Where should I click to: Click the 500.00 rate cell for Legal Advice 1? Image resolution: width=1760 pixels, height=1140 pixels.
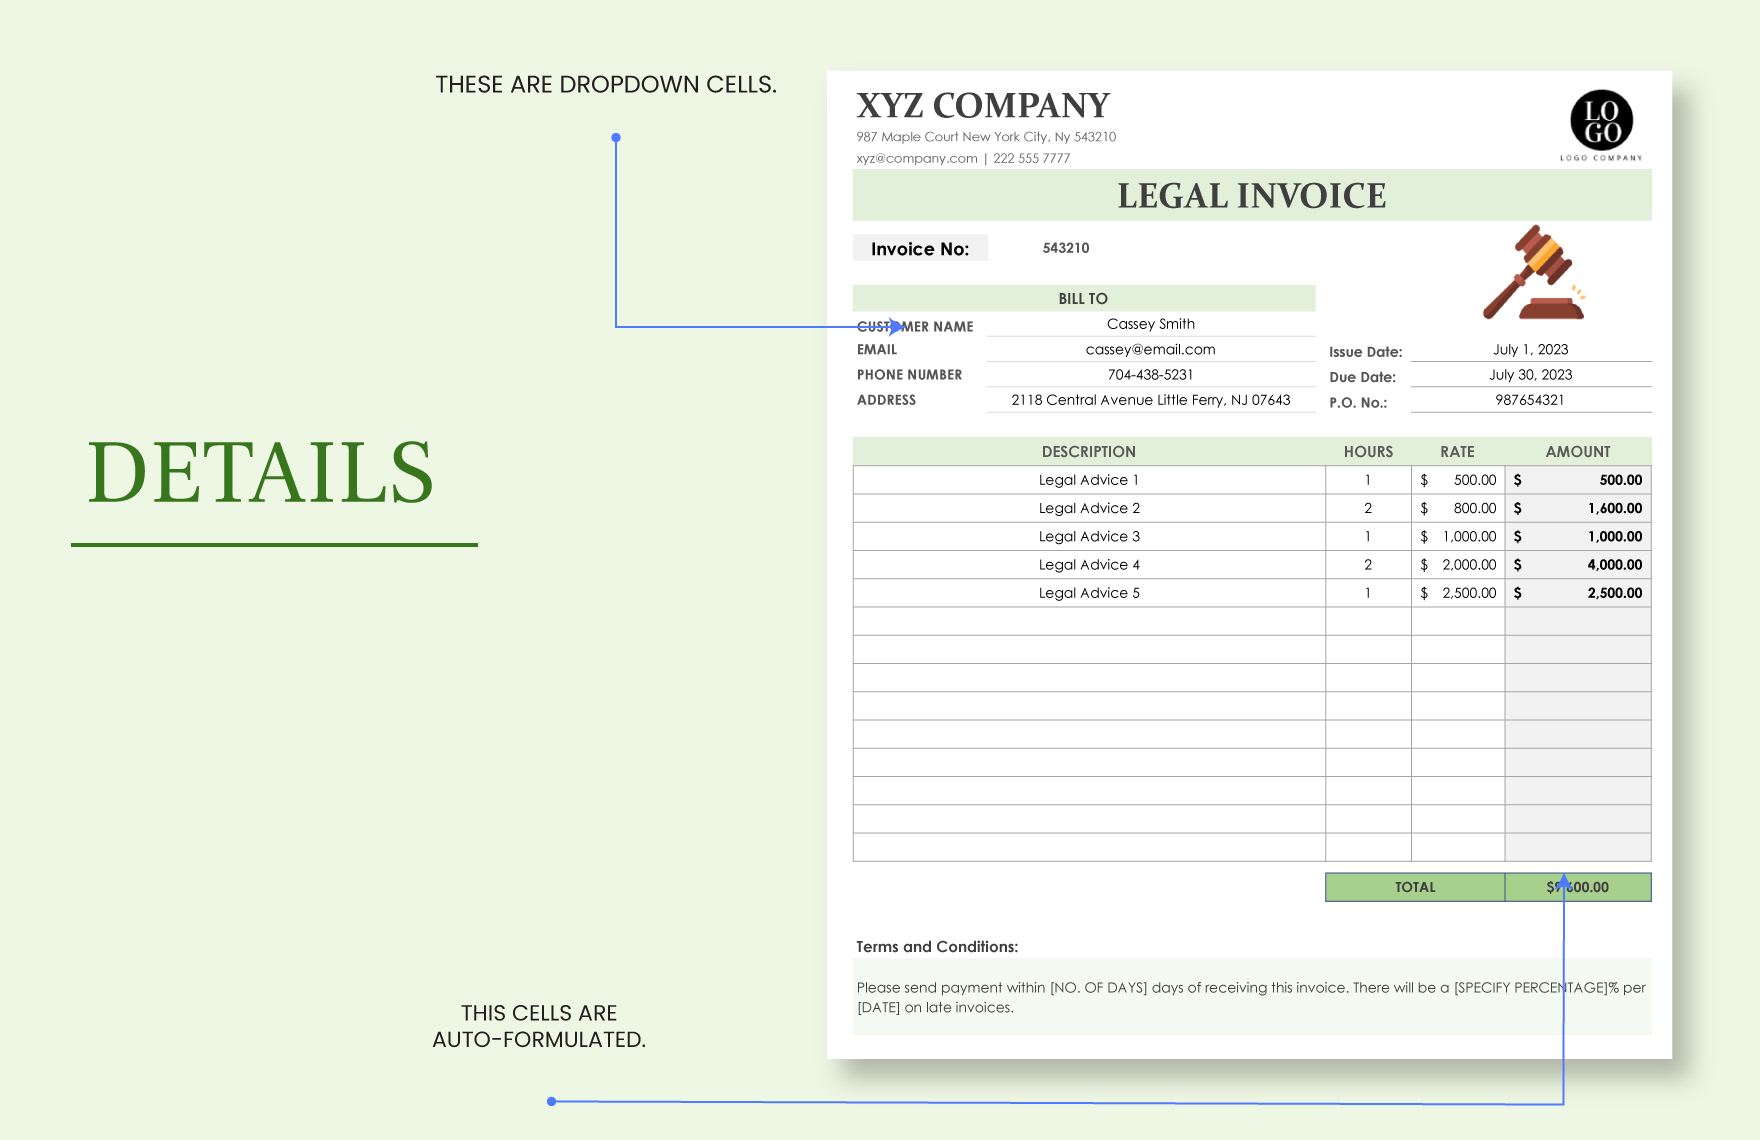coord(1458,480)
